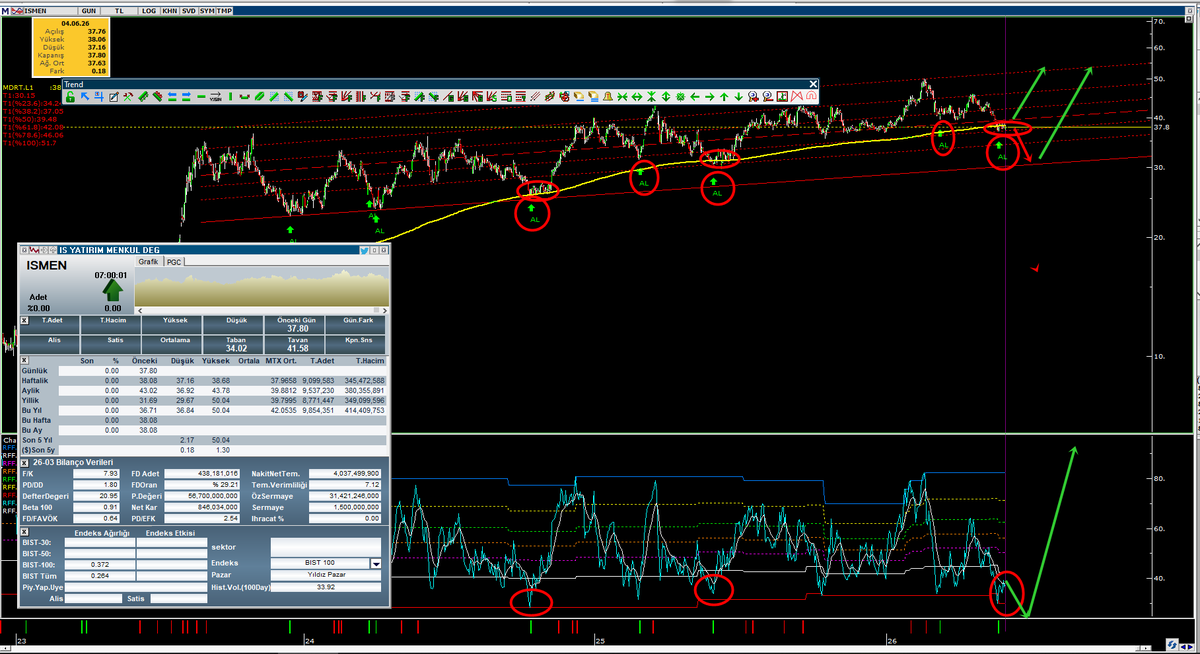Click the right scroll arrow under mini chart
Image resolution: width=1200 pixels, height=654 pixels.
tap(385, 310)
